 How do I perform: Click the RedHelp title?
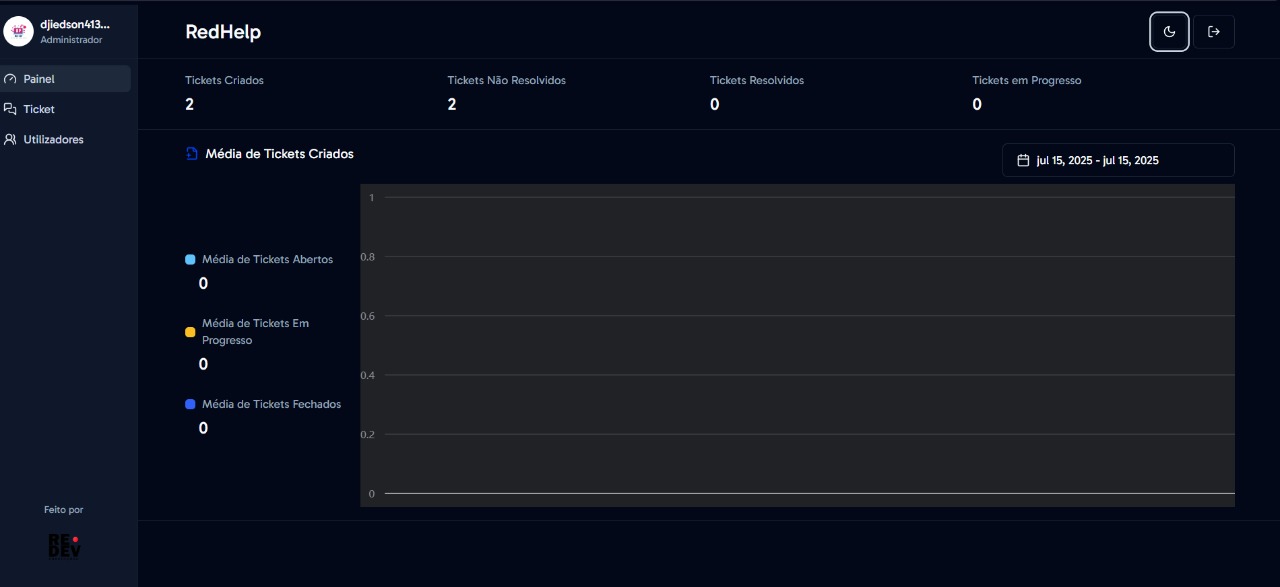point(222,31)
